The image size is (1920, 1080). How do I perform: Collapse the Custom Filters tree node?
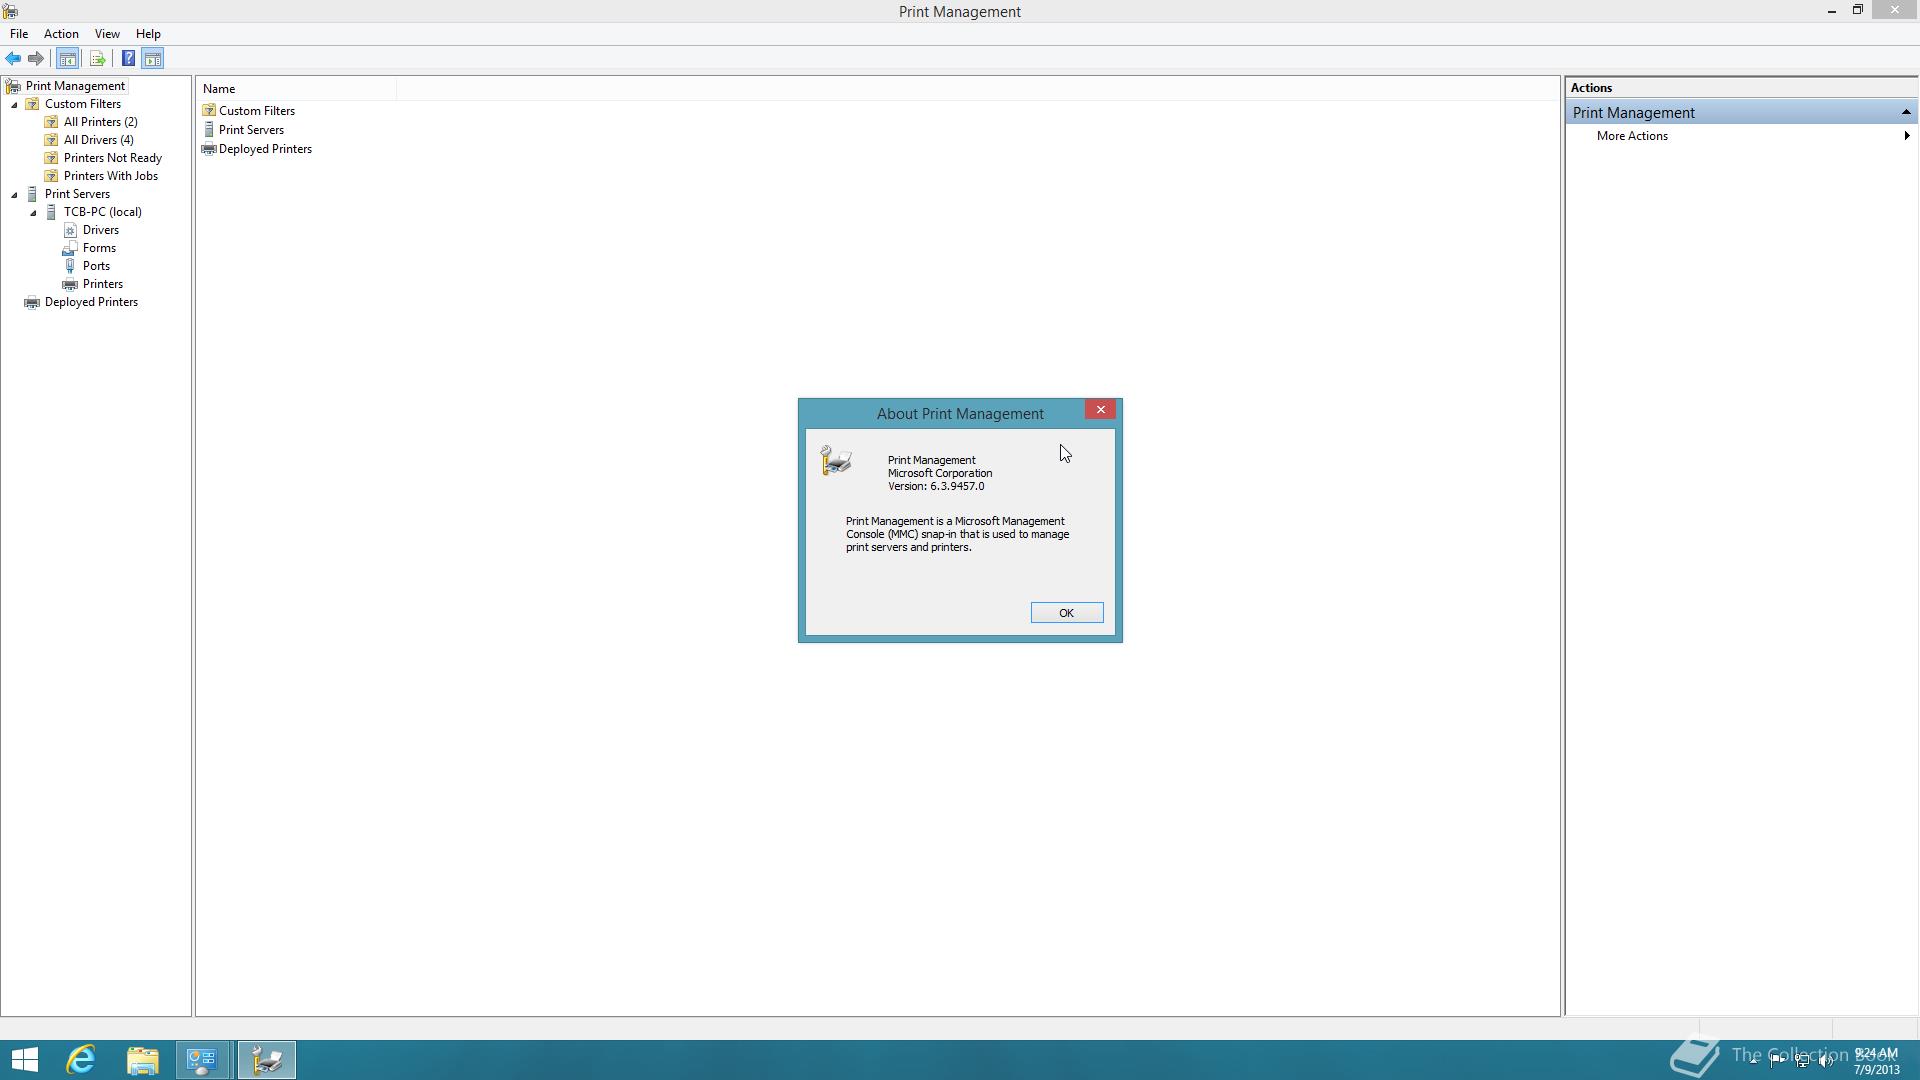pos(14,105)
